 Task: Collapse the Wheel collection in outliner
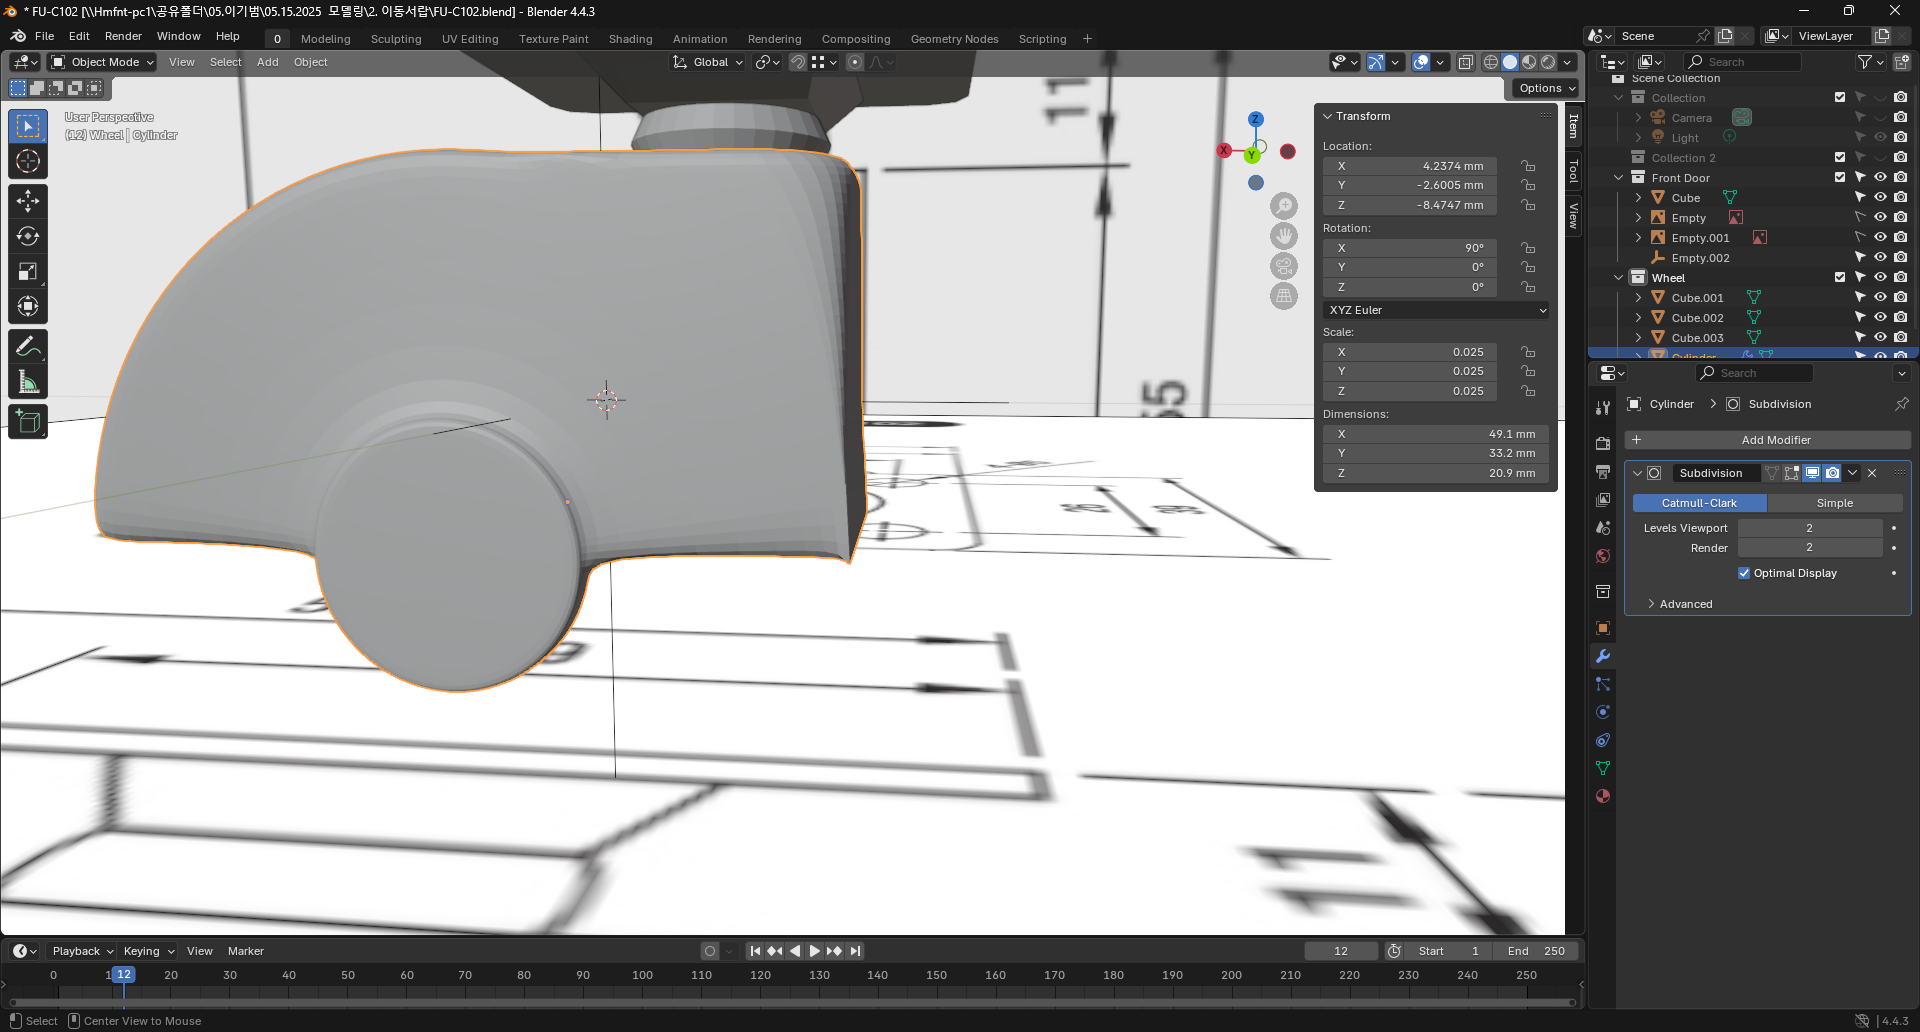click(1619, 277)
